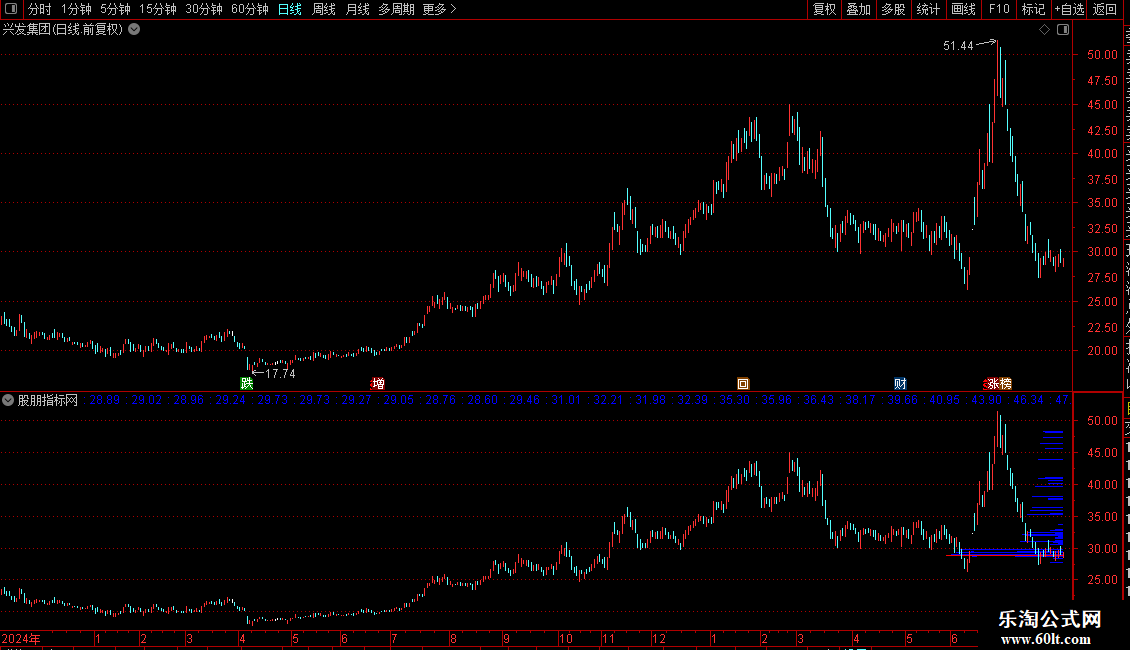Click the green 跌 marker
Image resolution: width=1130 pixels, height=650 pixels.
point(246,383)
